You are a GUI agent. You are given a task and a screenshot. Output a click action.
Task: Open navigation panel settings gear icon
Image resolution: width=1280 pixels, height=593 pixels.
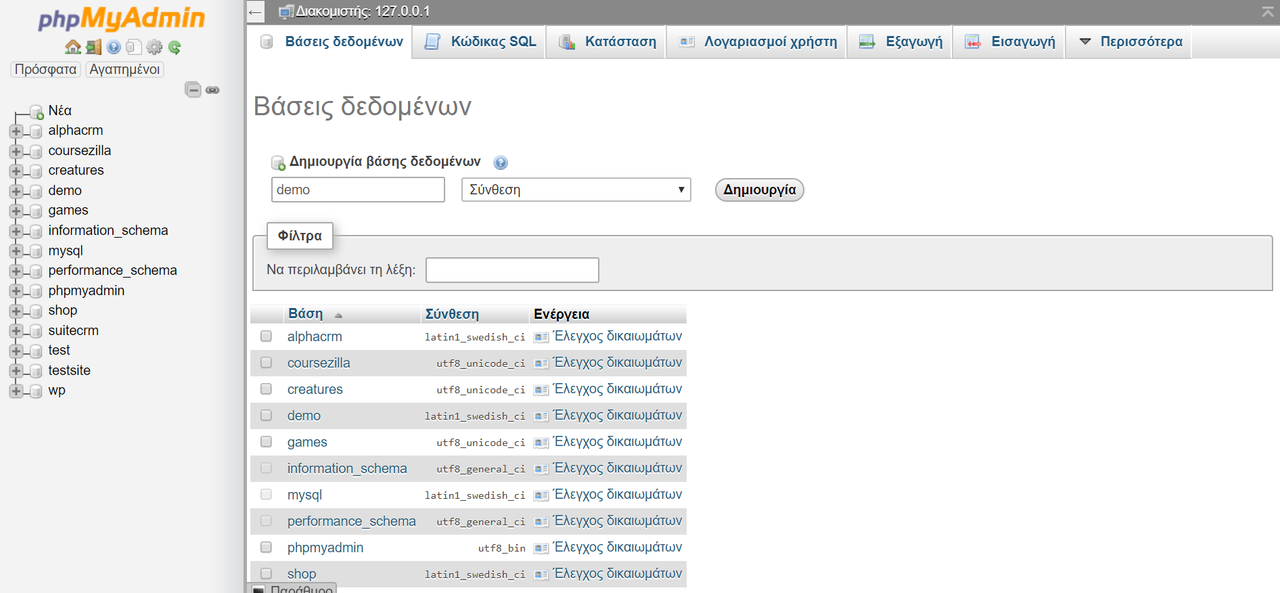tap(154, 47)
